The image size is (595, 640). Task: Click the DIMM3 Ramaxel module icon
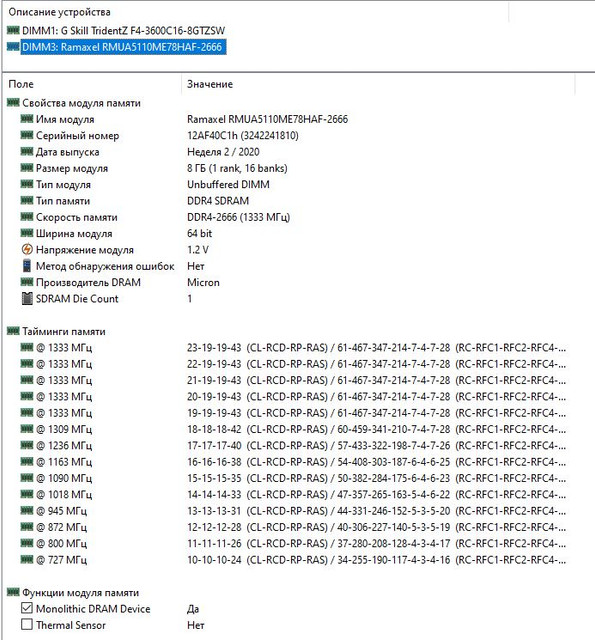pyautogui.click(x=13, y=47)
